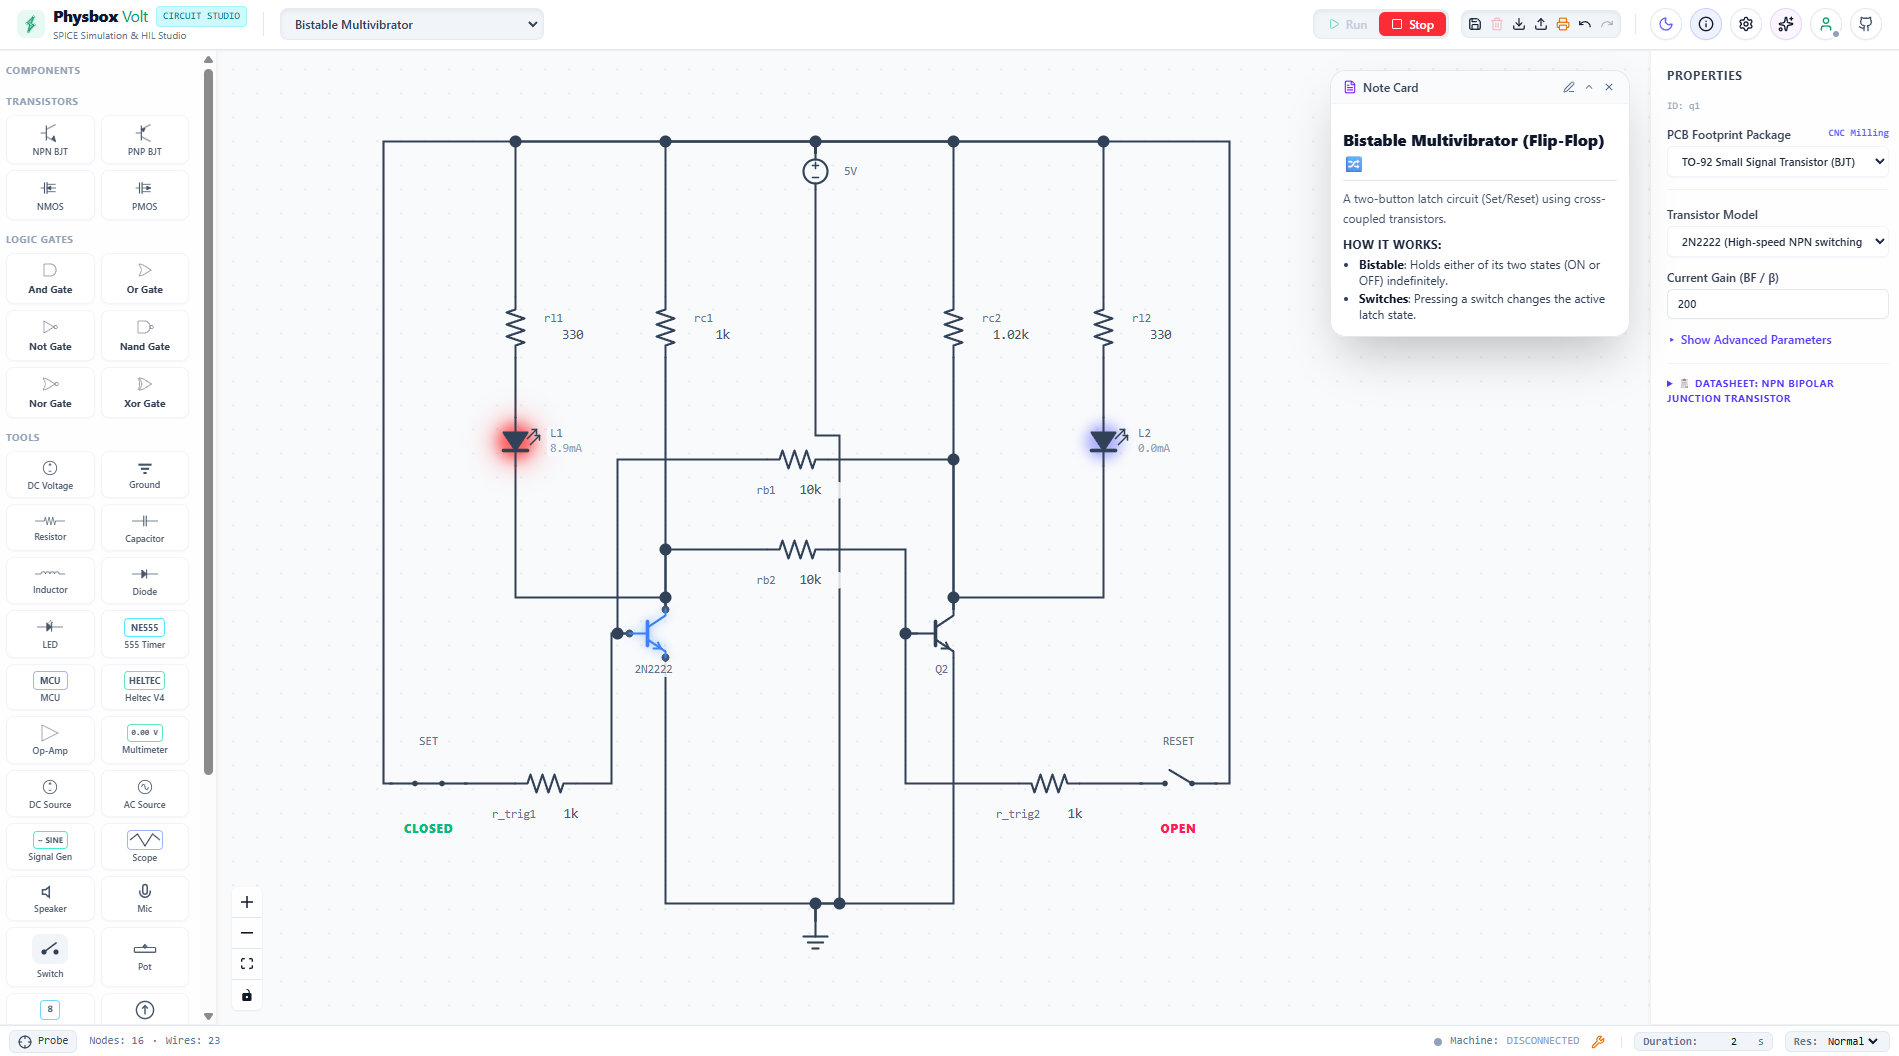Click the orange Print icon
The height and width of the screenshot is (1056, 1899).
click(1562, 24)
